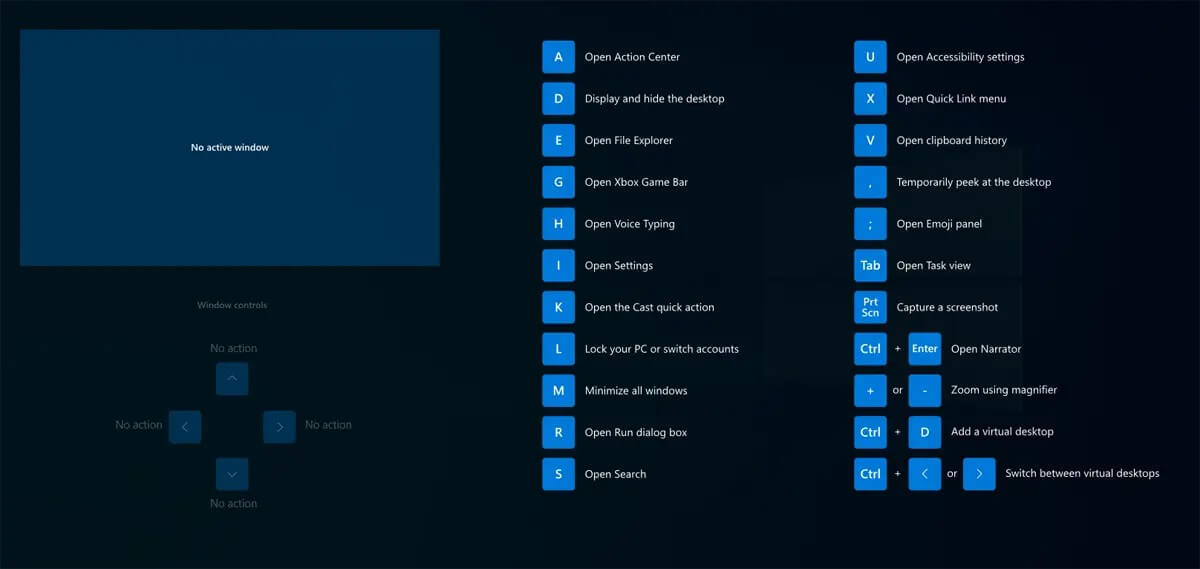
Task: Select the comma key to peek at desktop
Action: (870, 182)
